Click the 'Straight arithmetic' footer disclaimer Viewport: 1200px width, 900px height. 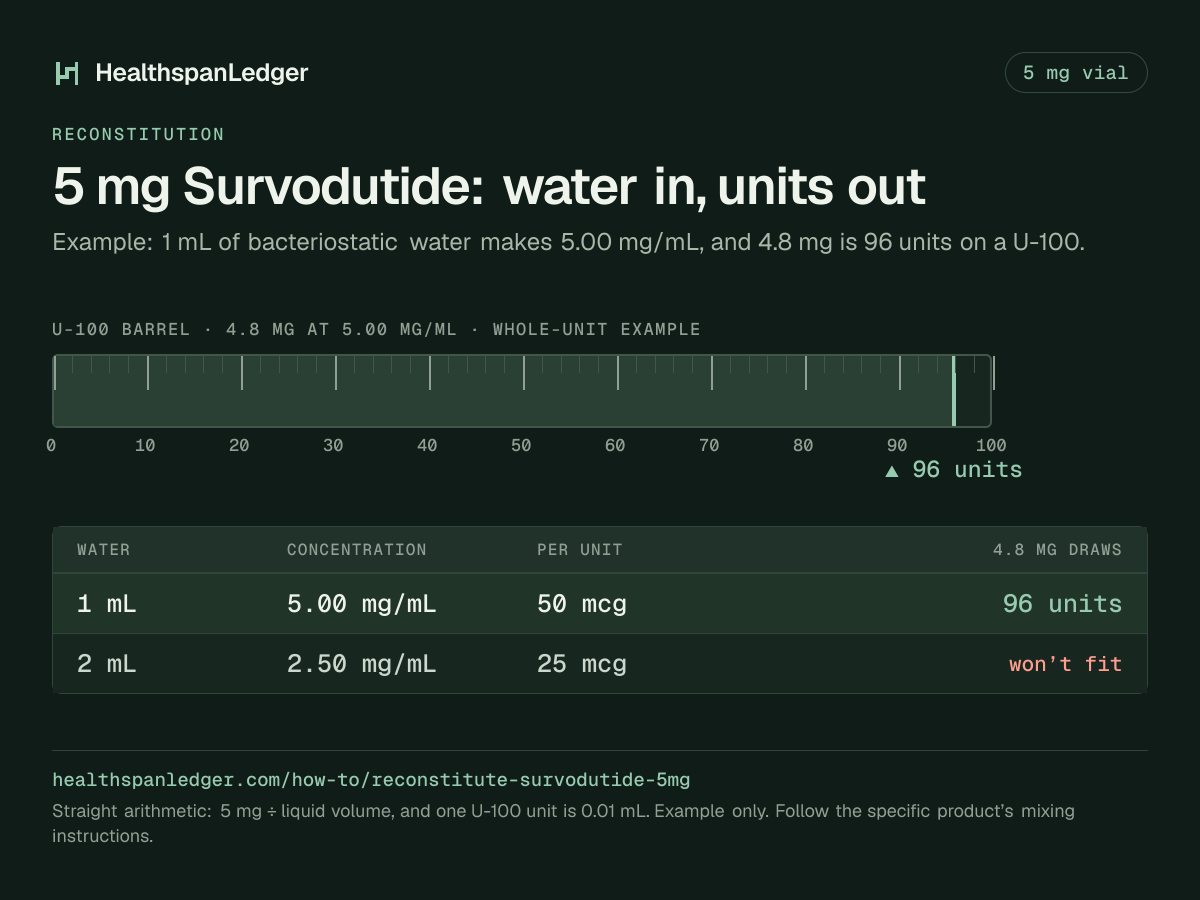click(x=563, y=823)
